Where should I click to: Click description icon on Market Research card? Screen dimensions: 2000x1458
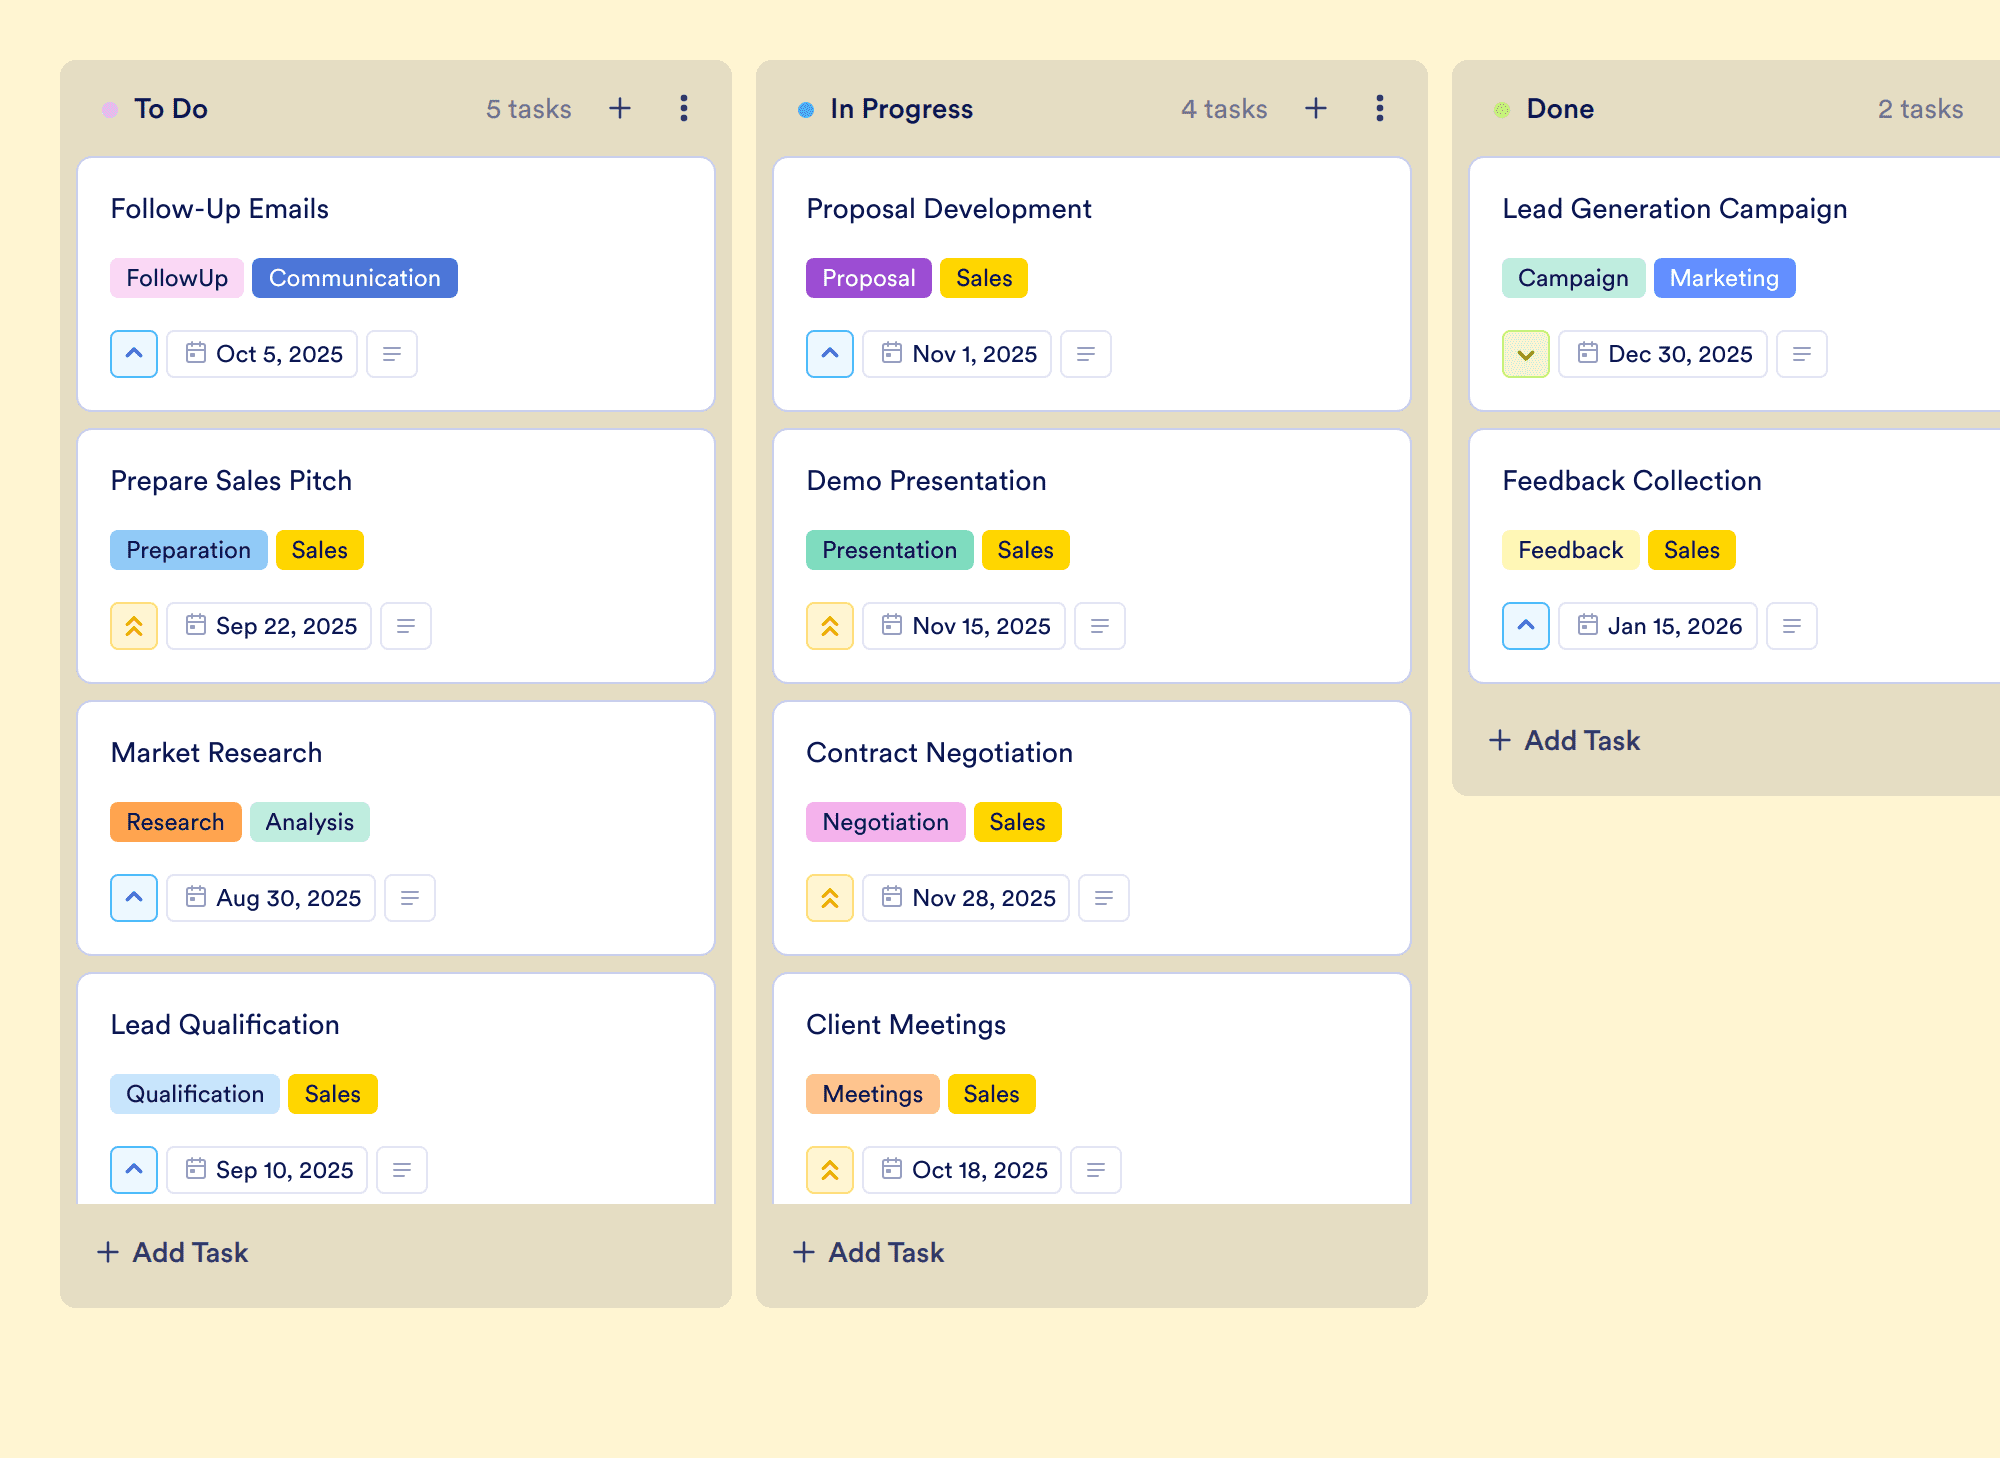[410, 898]
